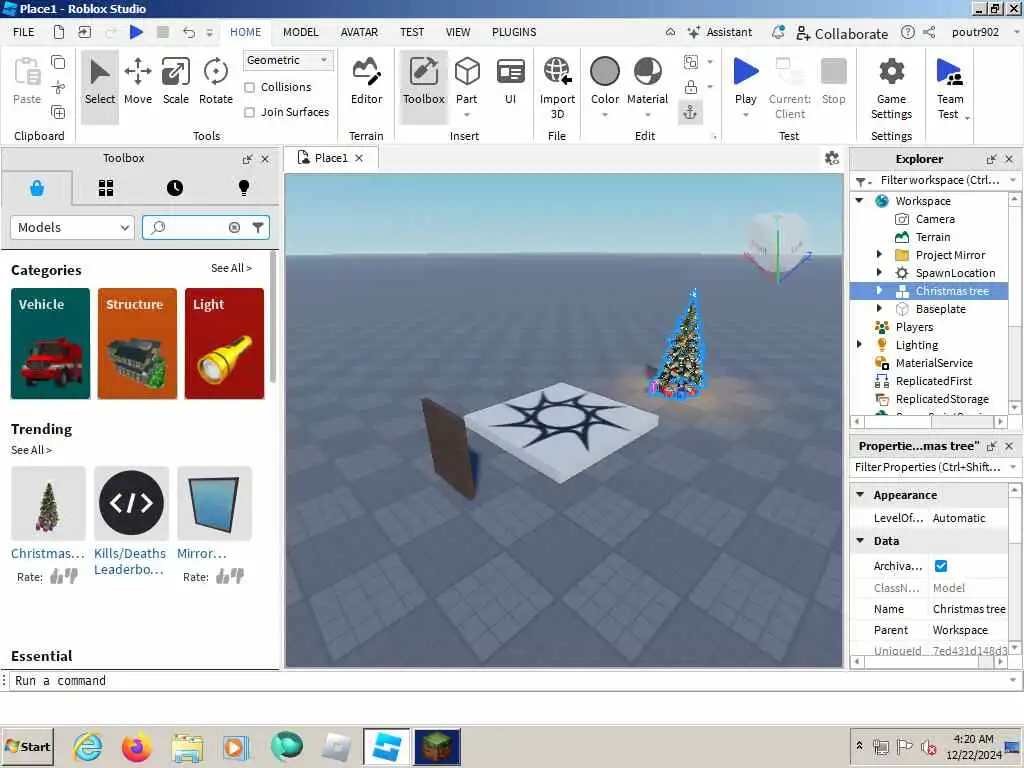Expand the Christmas tree model
Screen dimensions: 1024x768
tap(879, 291)
